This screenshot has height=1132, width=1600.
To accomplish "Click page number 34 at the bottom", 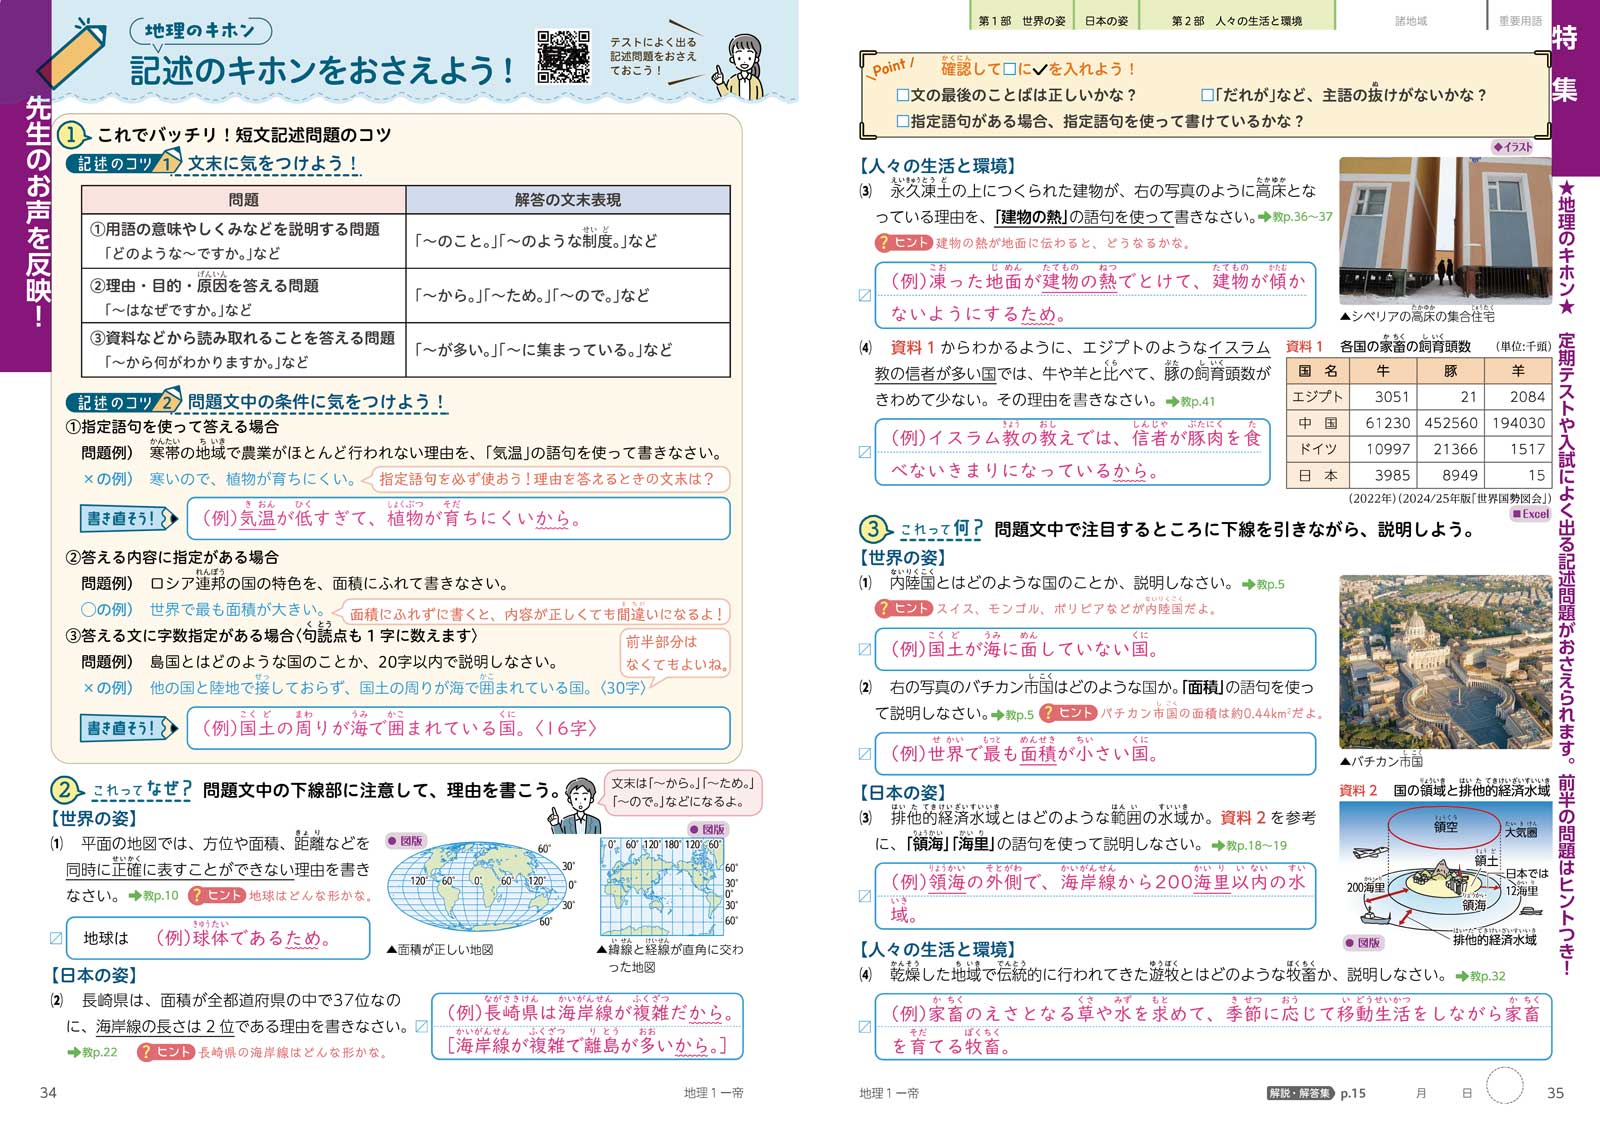I will point(48,1093).
